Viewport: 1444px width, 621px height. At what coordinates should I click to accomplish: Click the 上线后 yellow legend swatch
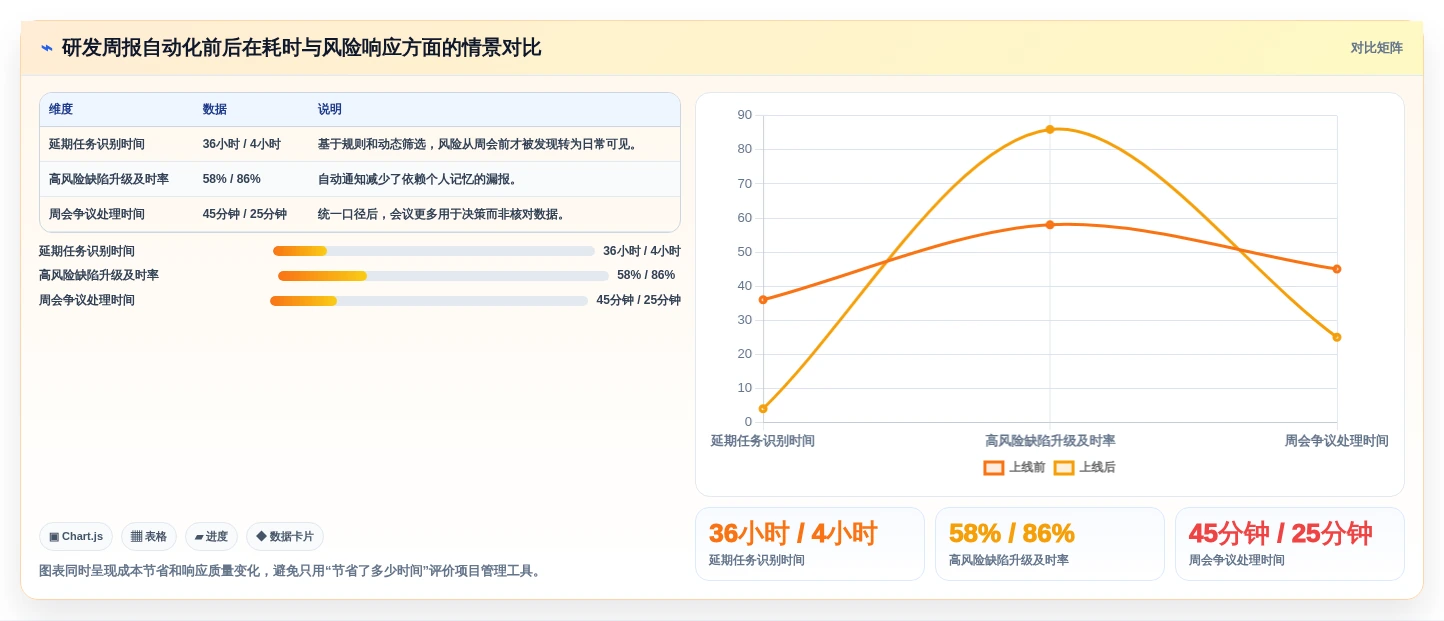pos(1064,467)
